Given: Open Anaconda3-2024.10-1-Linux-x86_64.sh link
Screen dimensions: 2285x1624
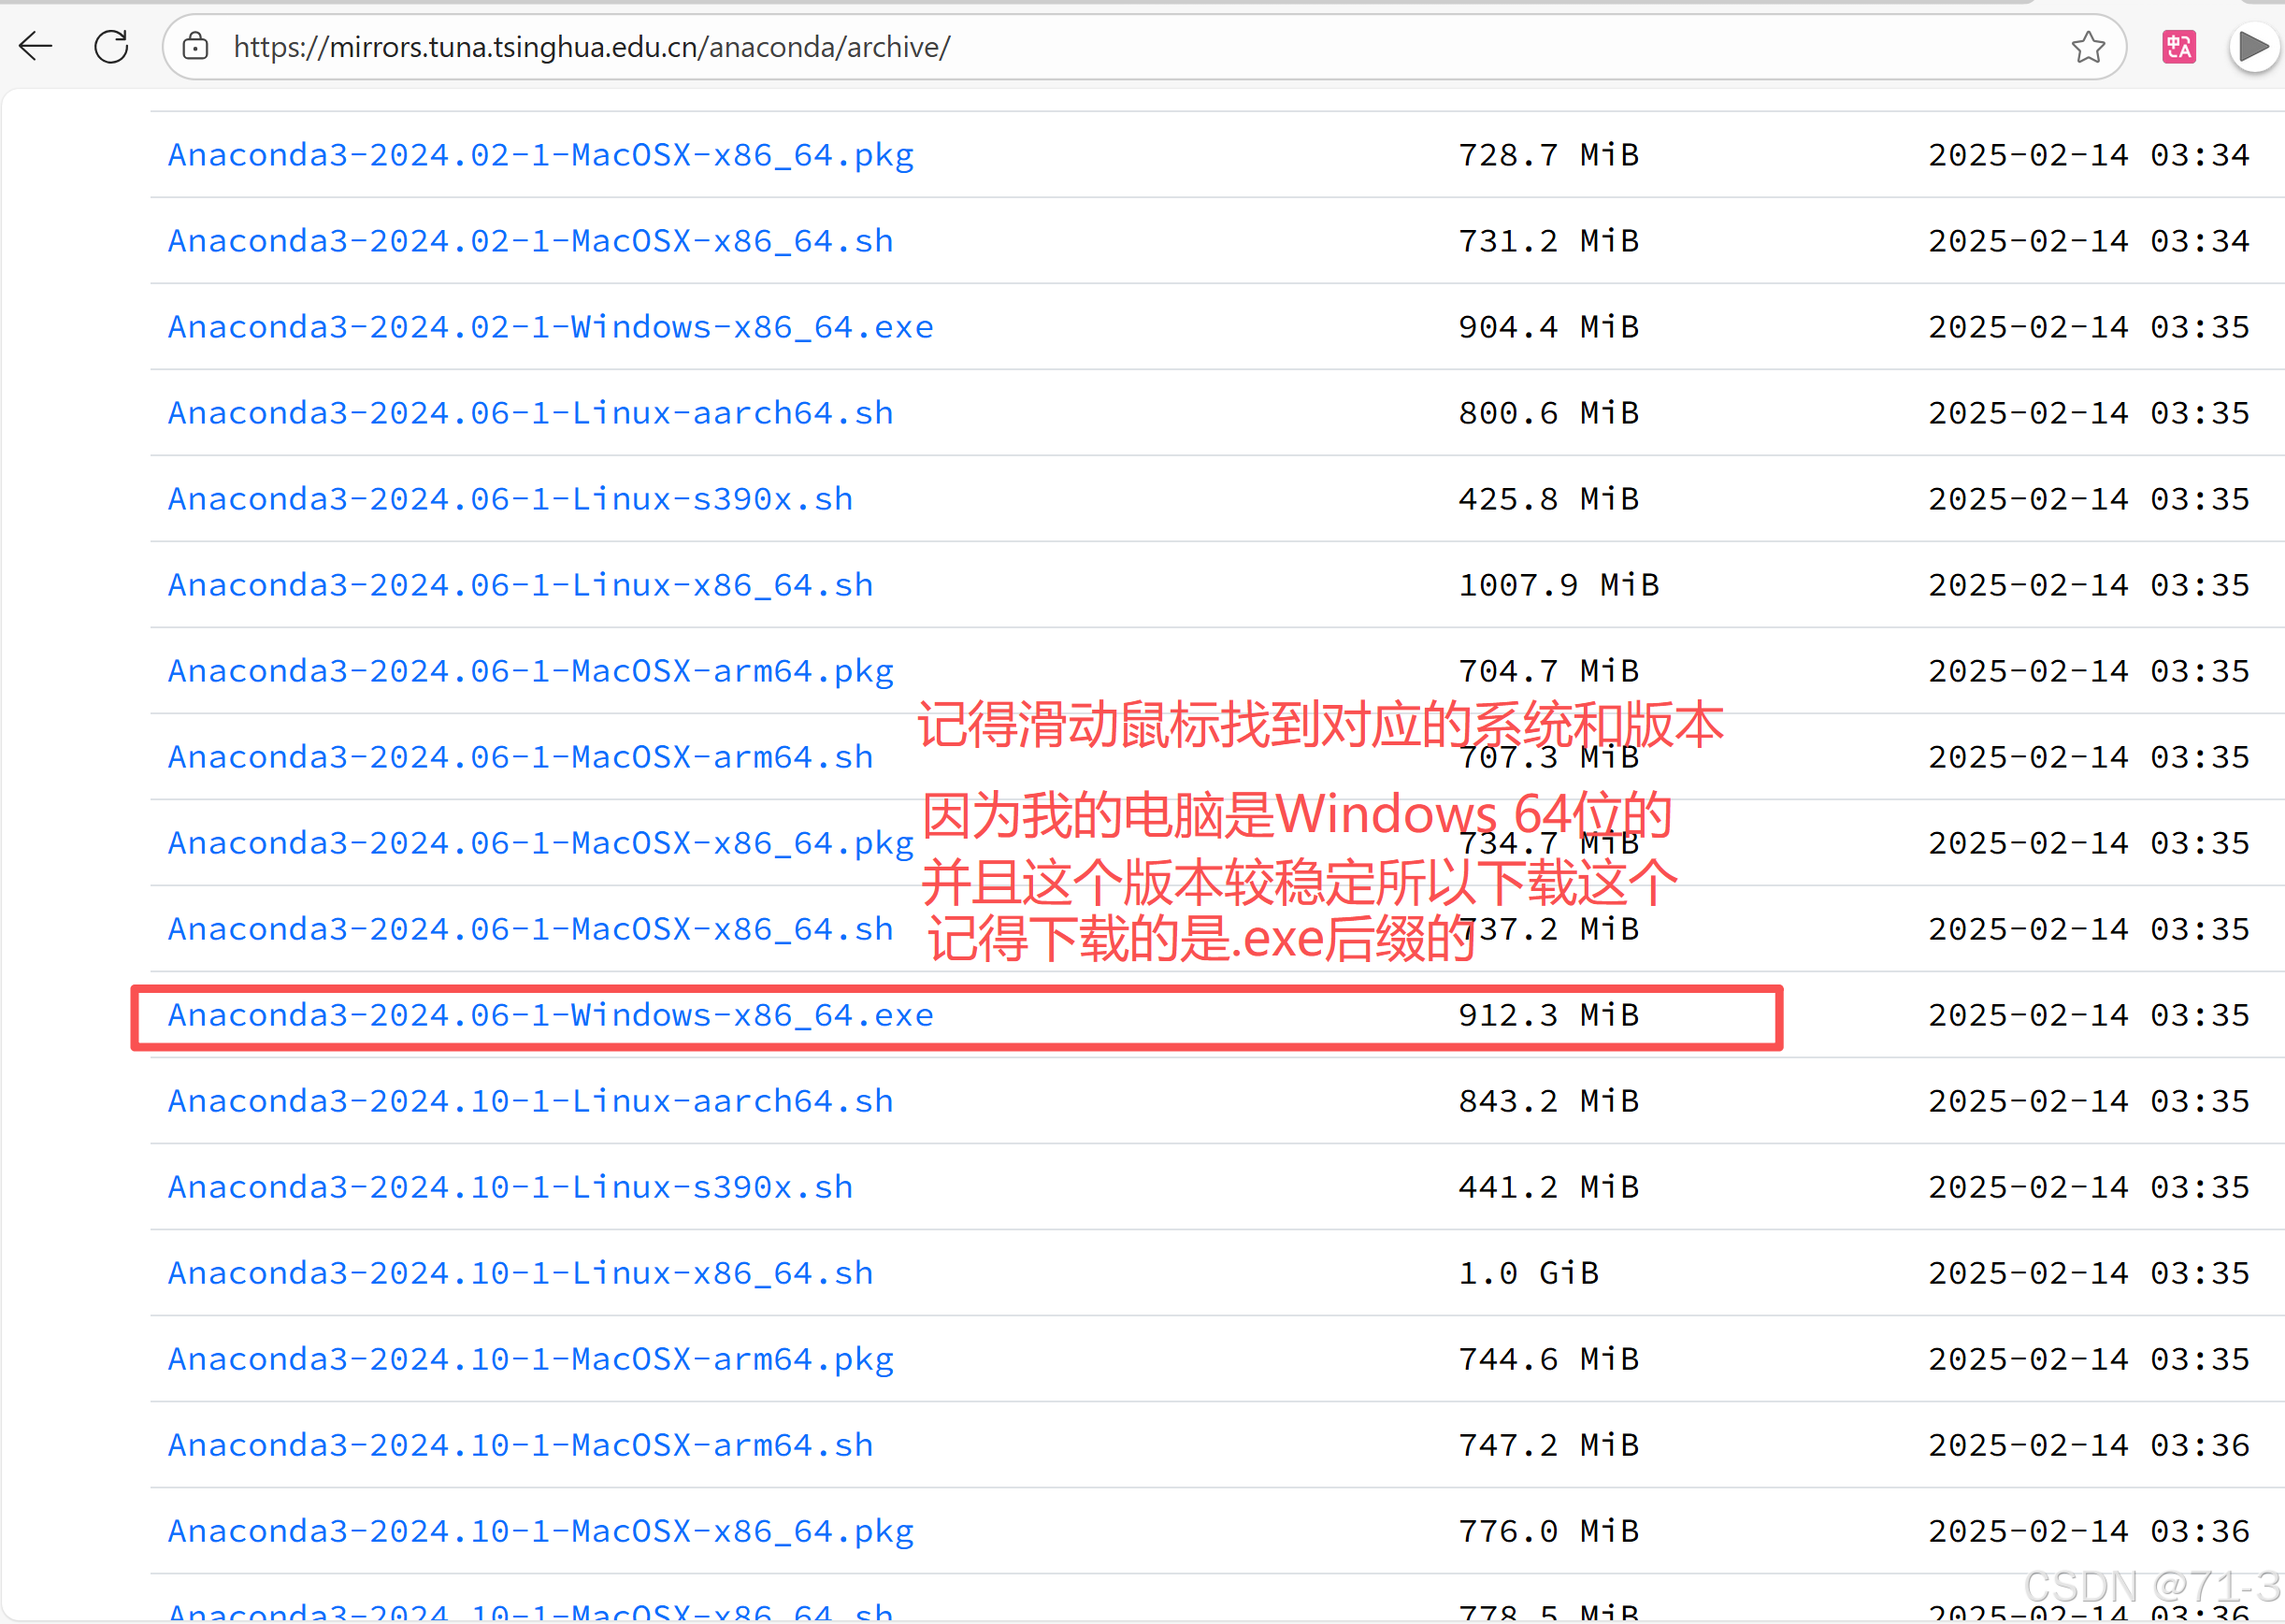Looking at the screenshot, I should 521,1273.
